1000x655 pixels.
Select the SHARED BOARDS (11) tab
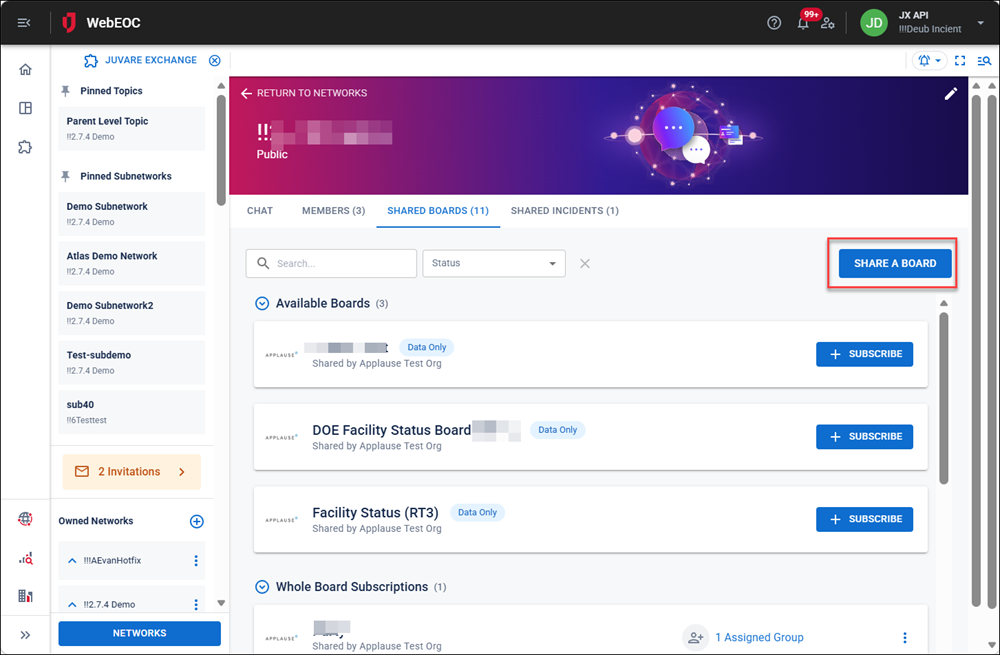coord(438,210)
